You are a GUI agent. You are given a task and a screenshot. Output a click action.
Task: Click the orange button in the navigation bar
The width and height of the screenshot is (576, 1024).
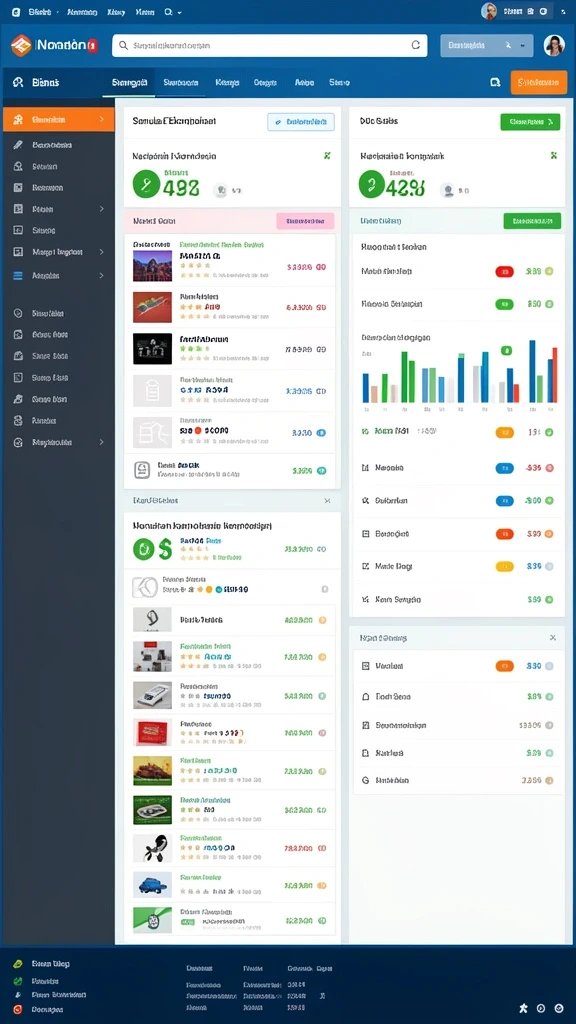(539, 82)
